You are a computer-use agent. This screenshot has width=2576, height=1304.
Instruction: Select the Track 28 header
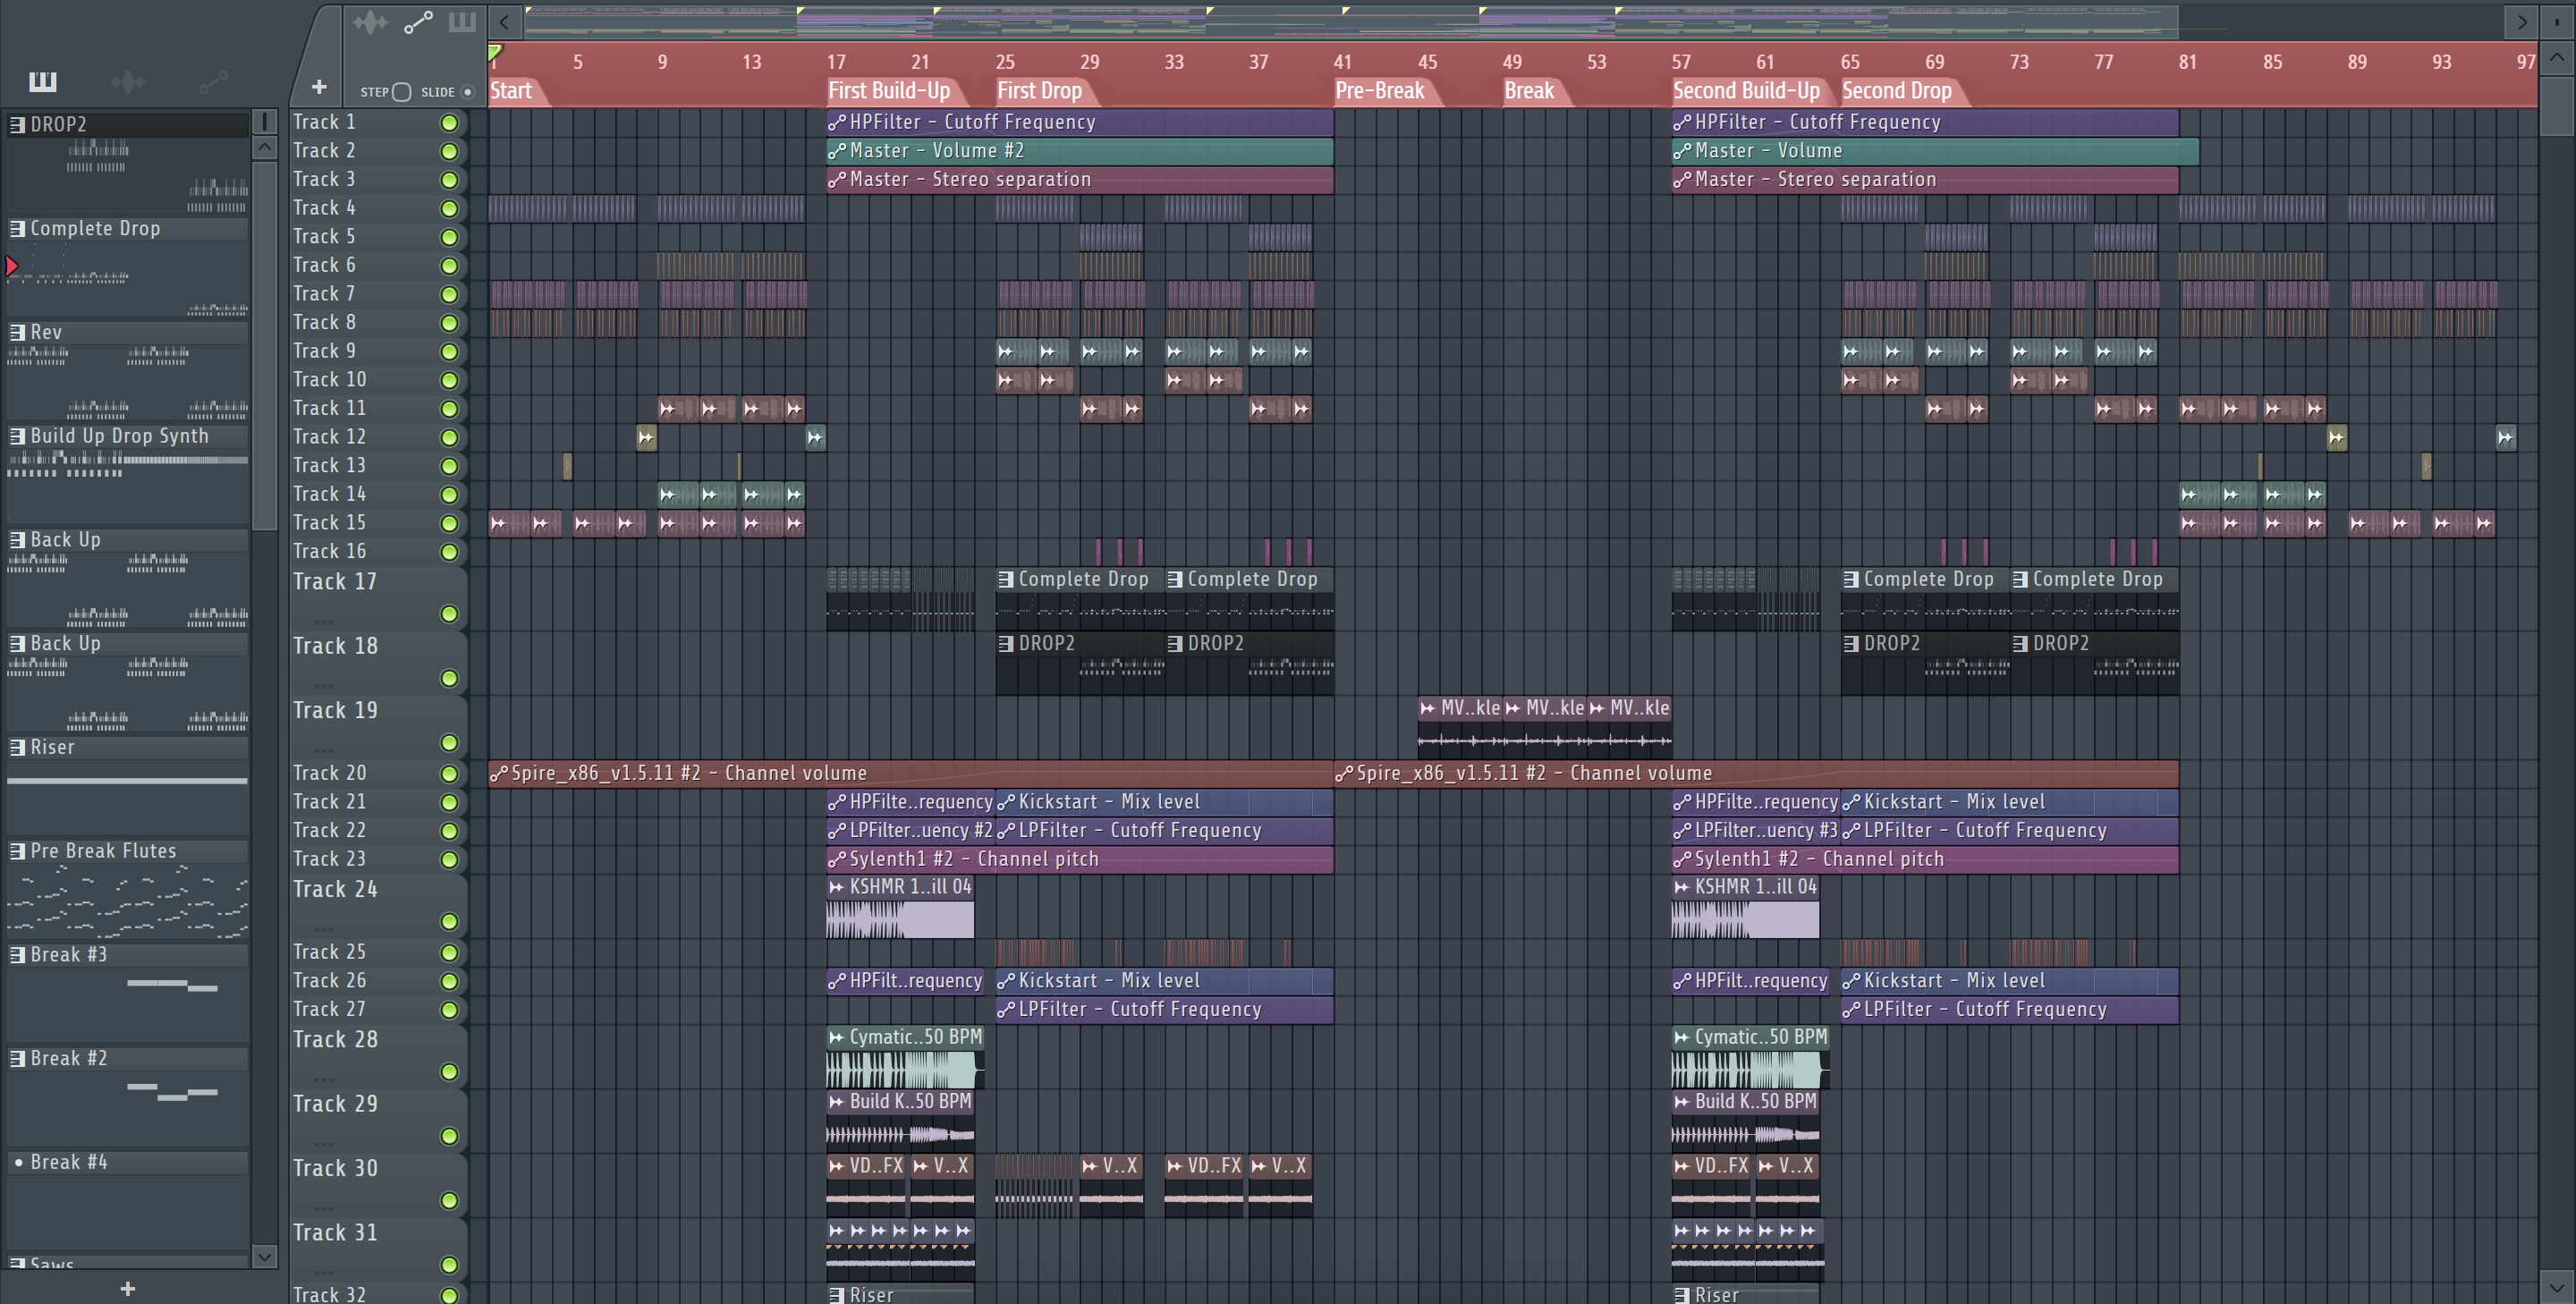tap(378, 1055)
